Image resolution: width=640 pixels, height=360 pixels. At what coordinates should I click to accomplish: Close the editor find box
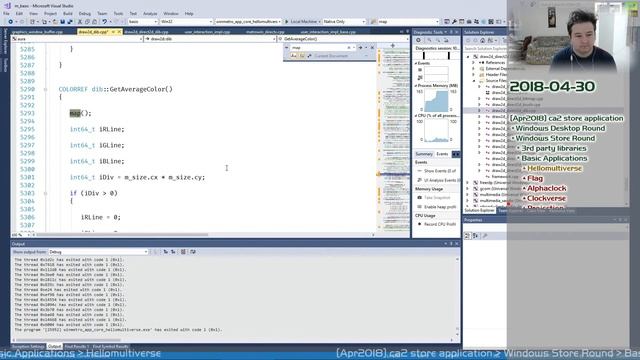[x=372, y=48]
